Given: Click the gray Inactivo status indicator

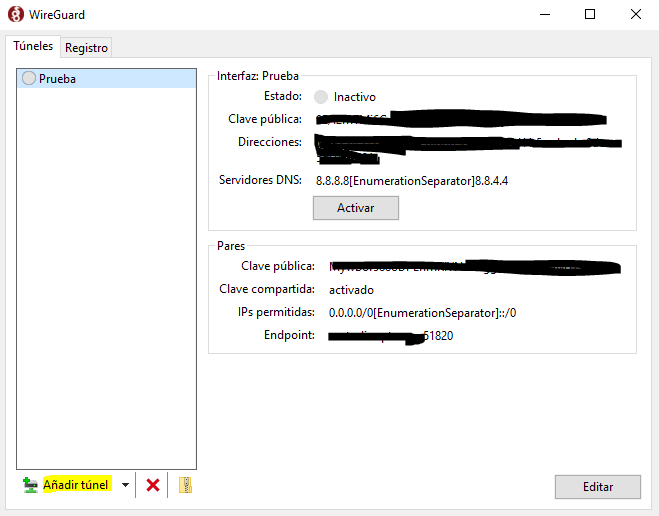Looking at the screenshot, I should click(x=320, y=97).
